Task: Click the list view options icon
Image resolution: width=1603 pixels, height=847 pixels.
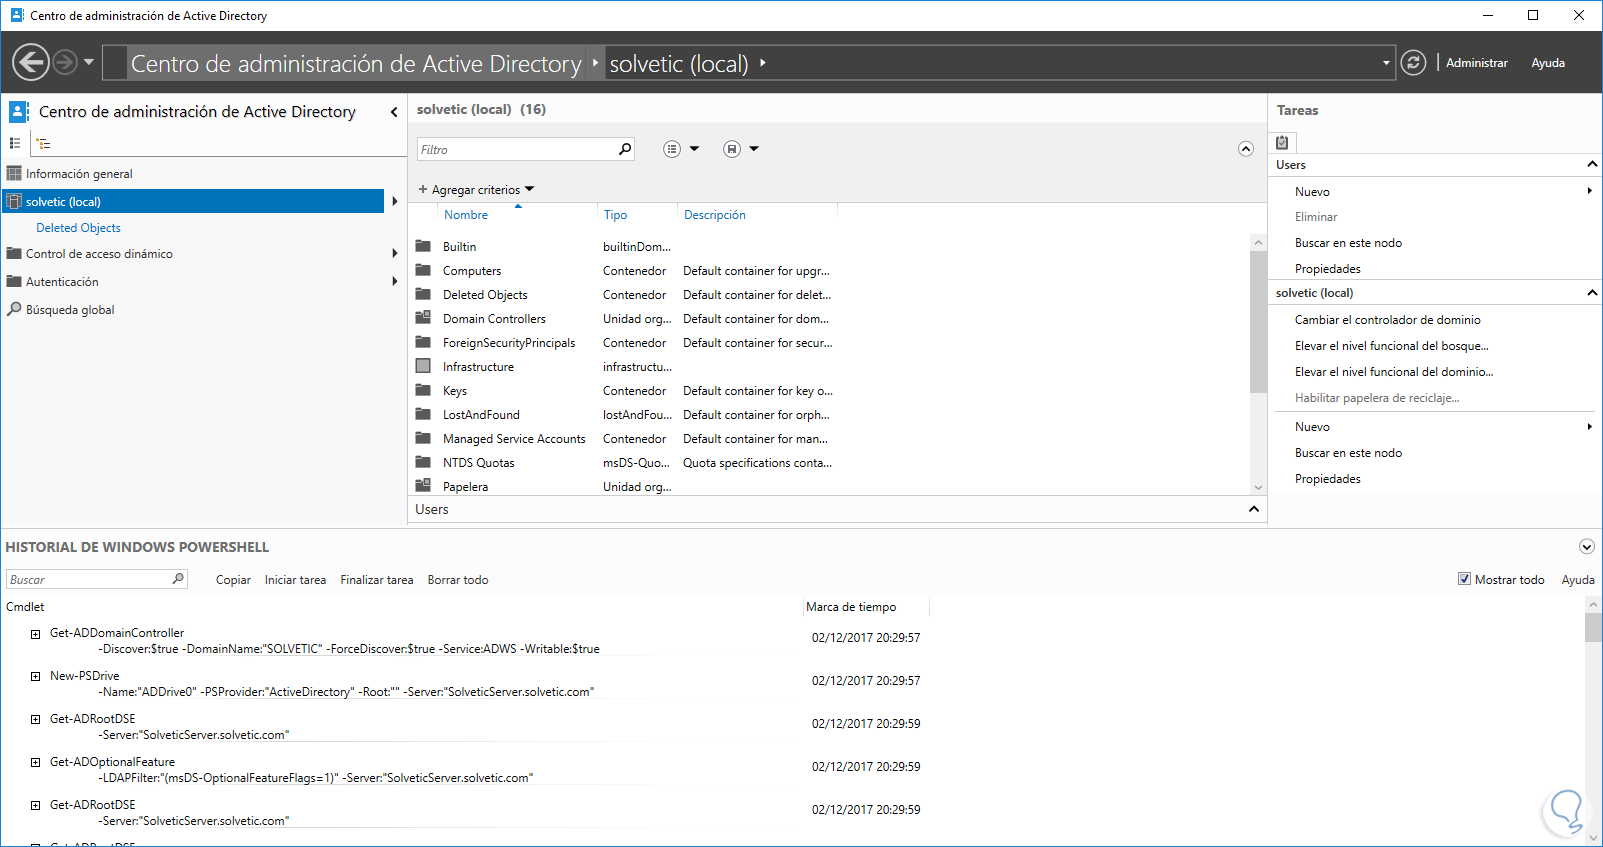Action: pos(672,149)
